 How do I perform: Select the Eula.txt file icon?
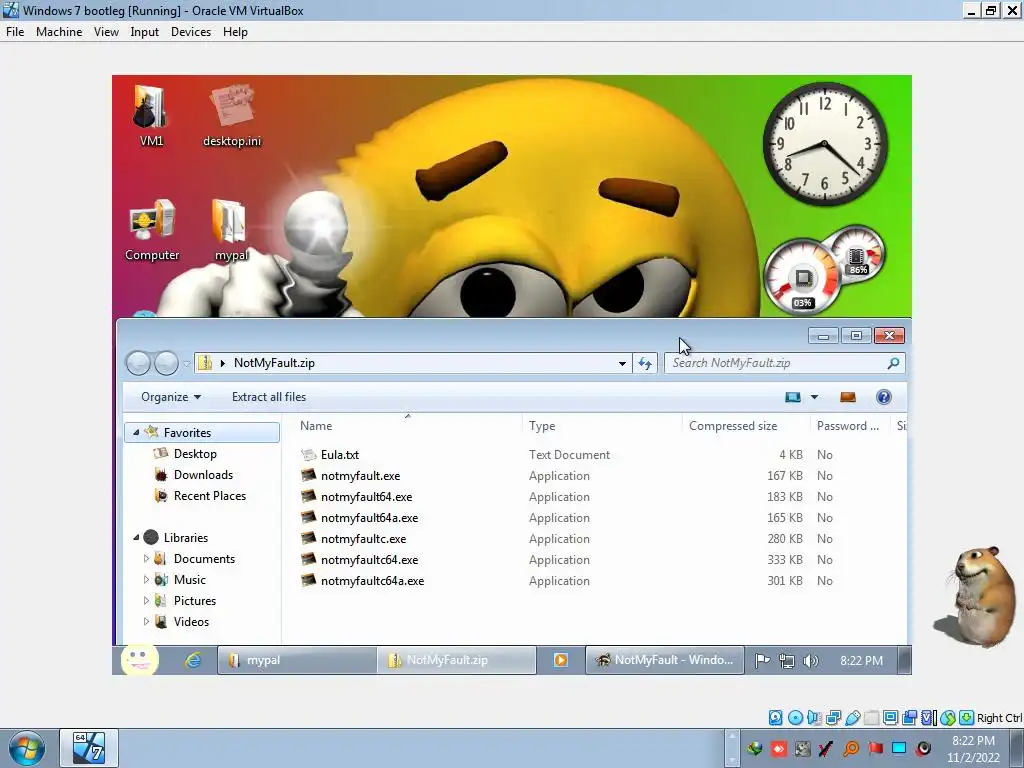309,455
